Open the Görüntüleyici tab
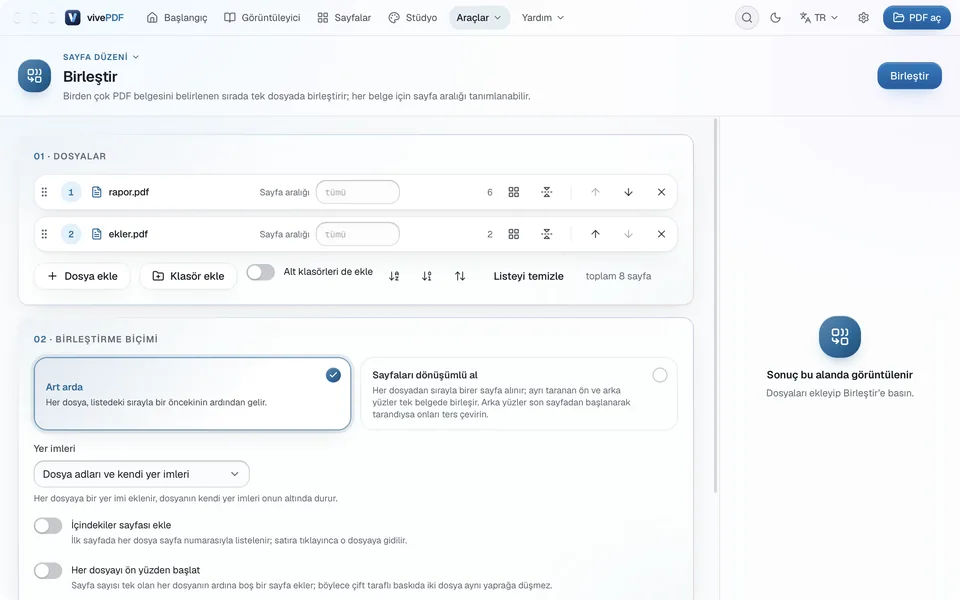 tap(262, 18)
